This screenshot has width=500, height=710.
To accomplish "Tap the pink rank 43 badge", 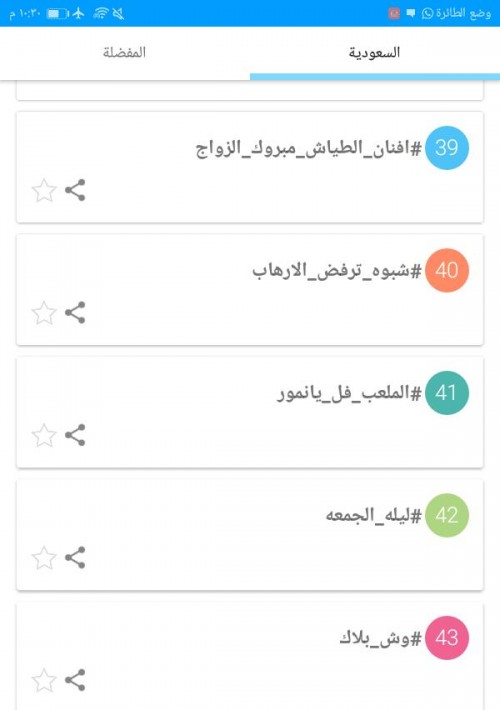I will [447, 638].
